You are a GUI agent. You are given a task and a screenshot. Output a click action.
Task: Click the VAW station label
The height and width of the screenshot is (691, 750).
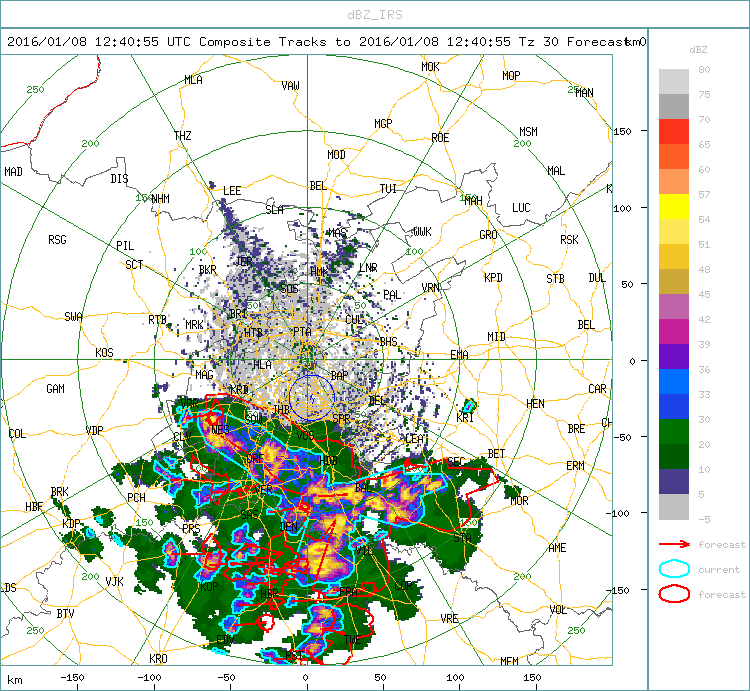(290, 86)
